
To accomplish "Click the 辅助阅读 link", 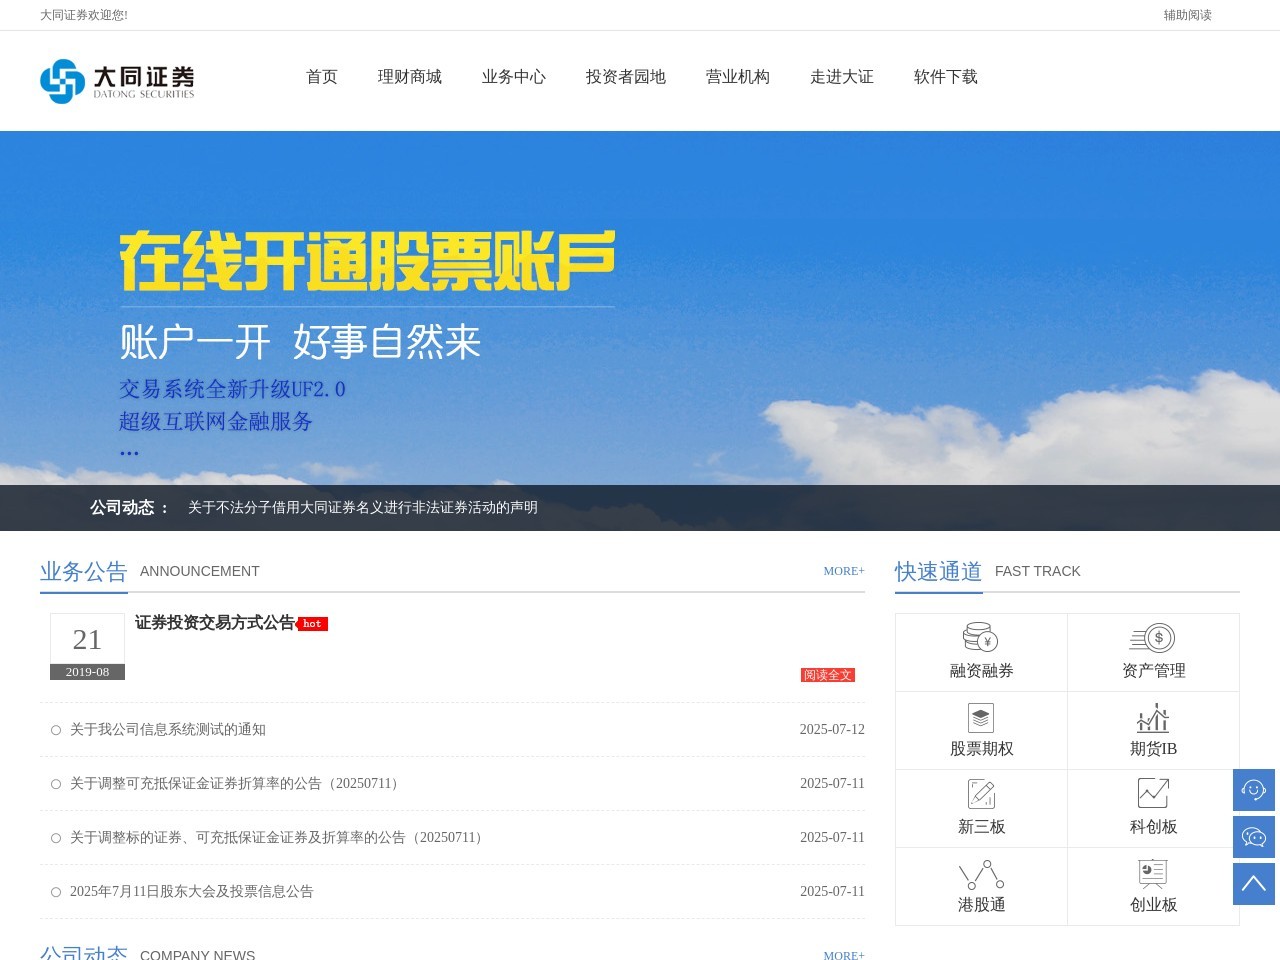I will click(1188, 15).
